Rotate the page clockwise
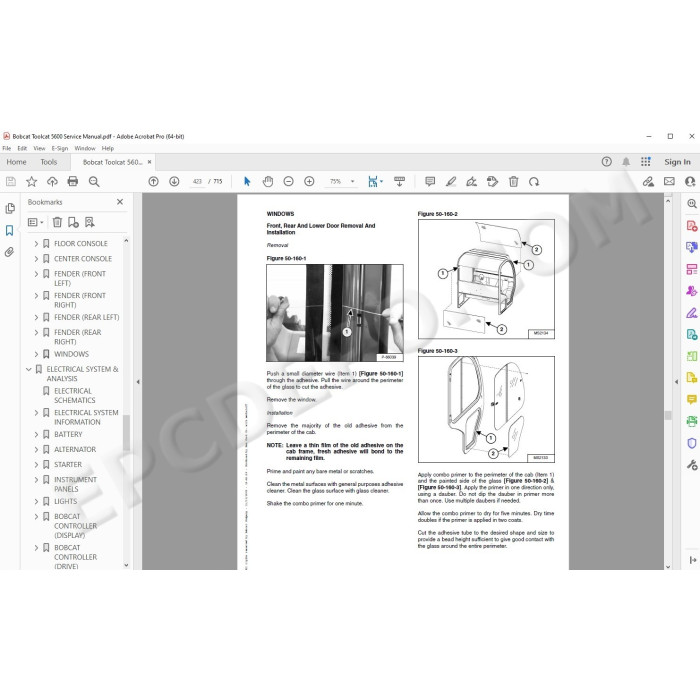 click(534, 181)
